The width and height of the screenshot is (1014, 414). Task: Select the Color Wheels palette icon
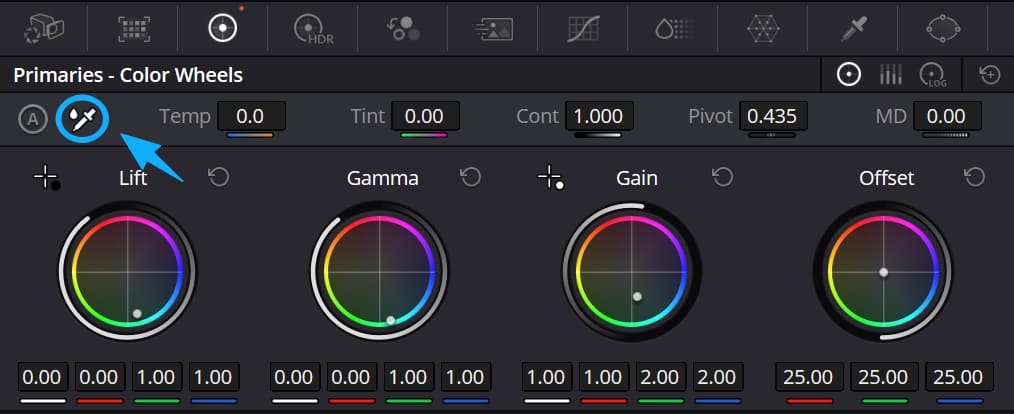point(222,28)
